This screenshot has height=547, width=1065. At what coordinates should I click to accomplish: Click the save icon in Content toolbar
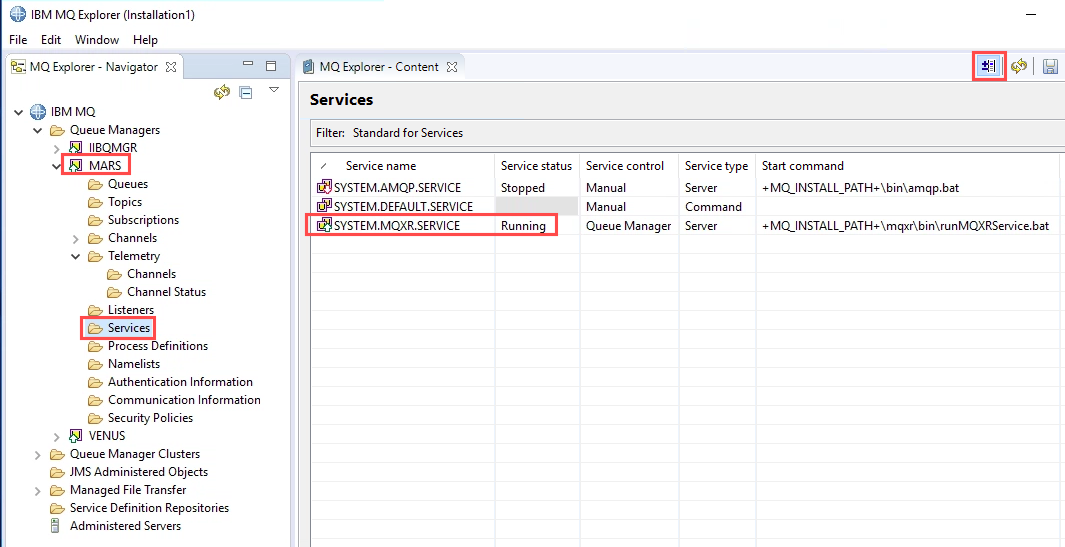point(1050,67)
